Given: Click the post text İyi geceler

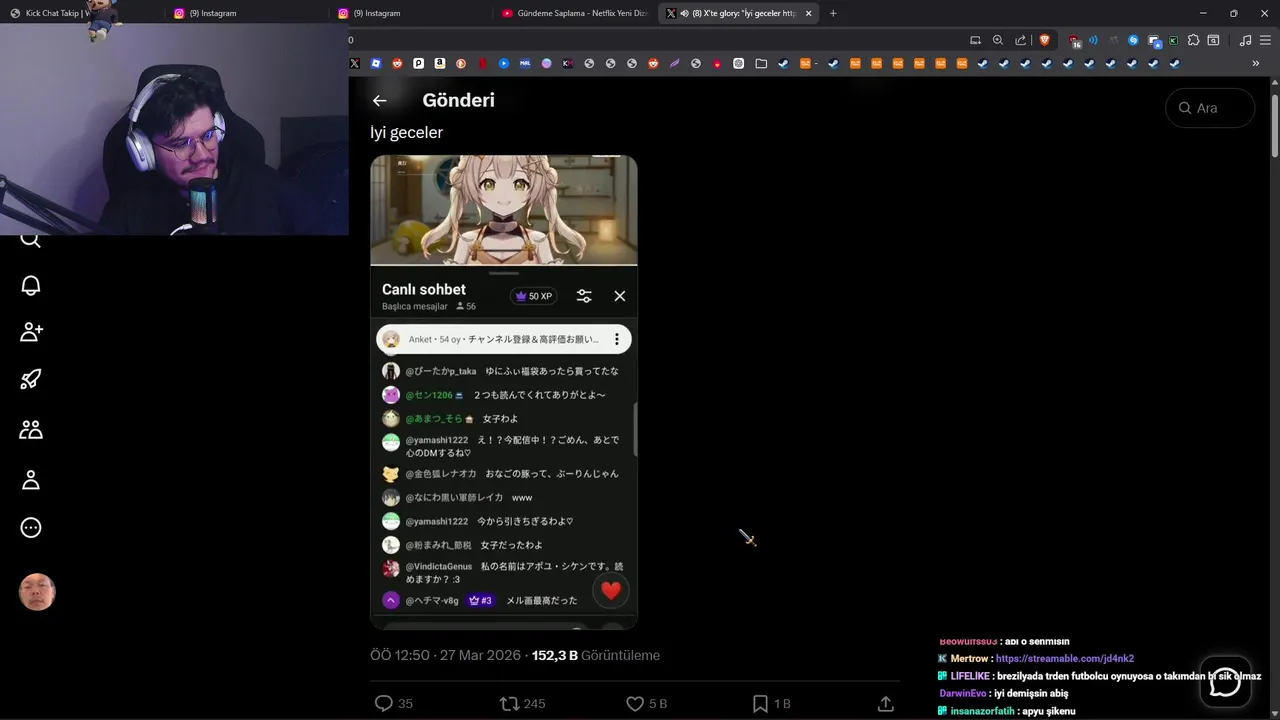Looking at the screenshot, I should pos(406,132).
